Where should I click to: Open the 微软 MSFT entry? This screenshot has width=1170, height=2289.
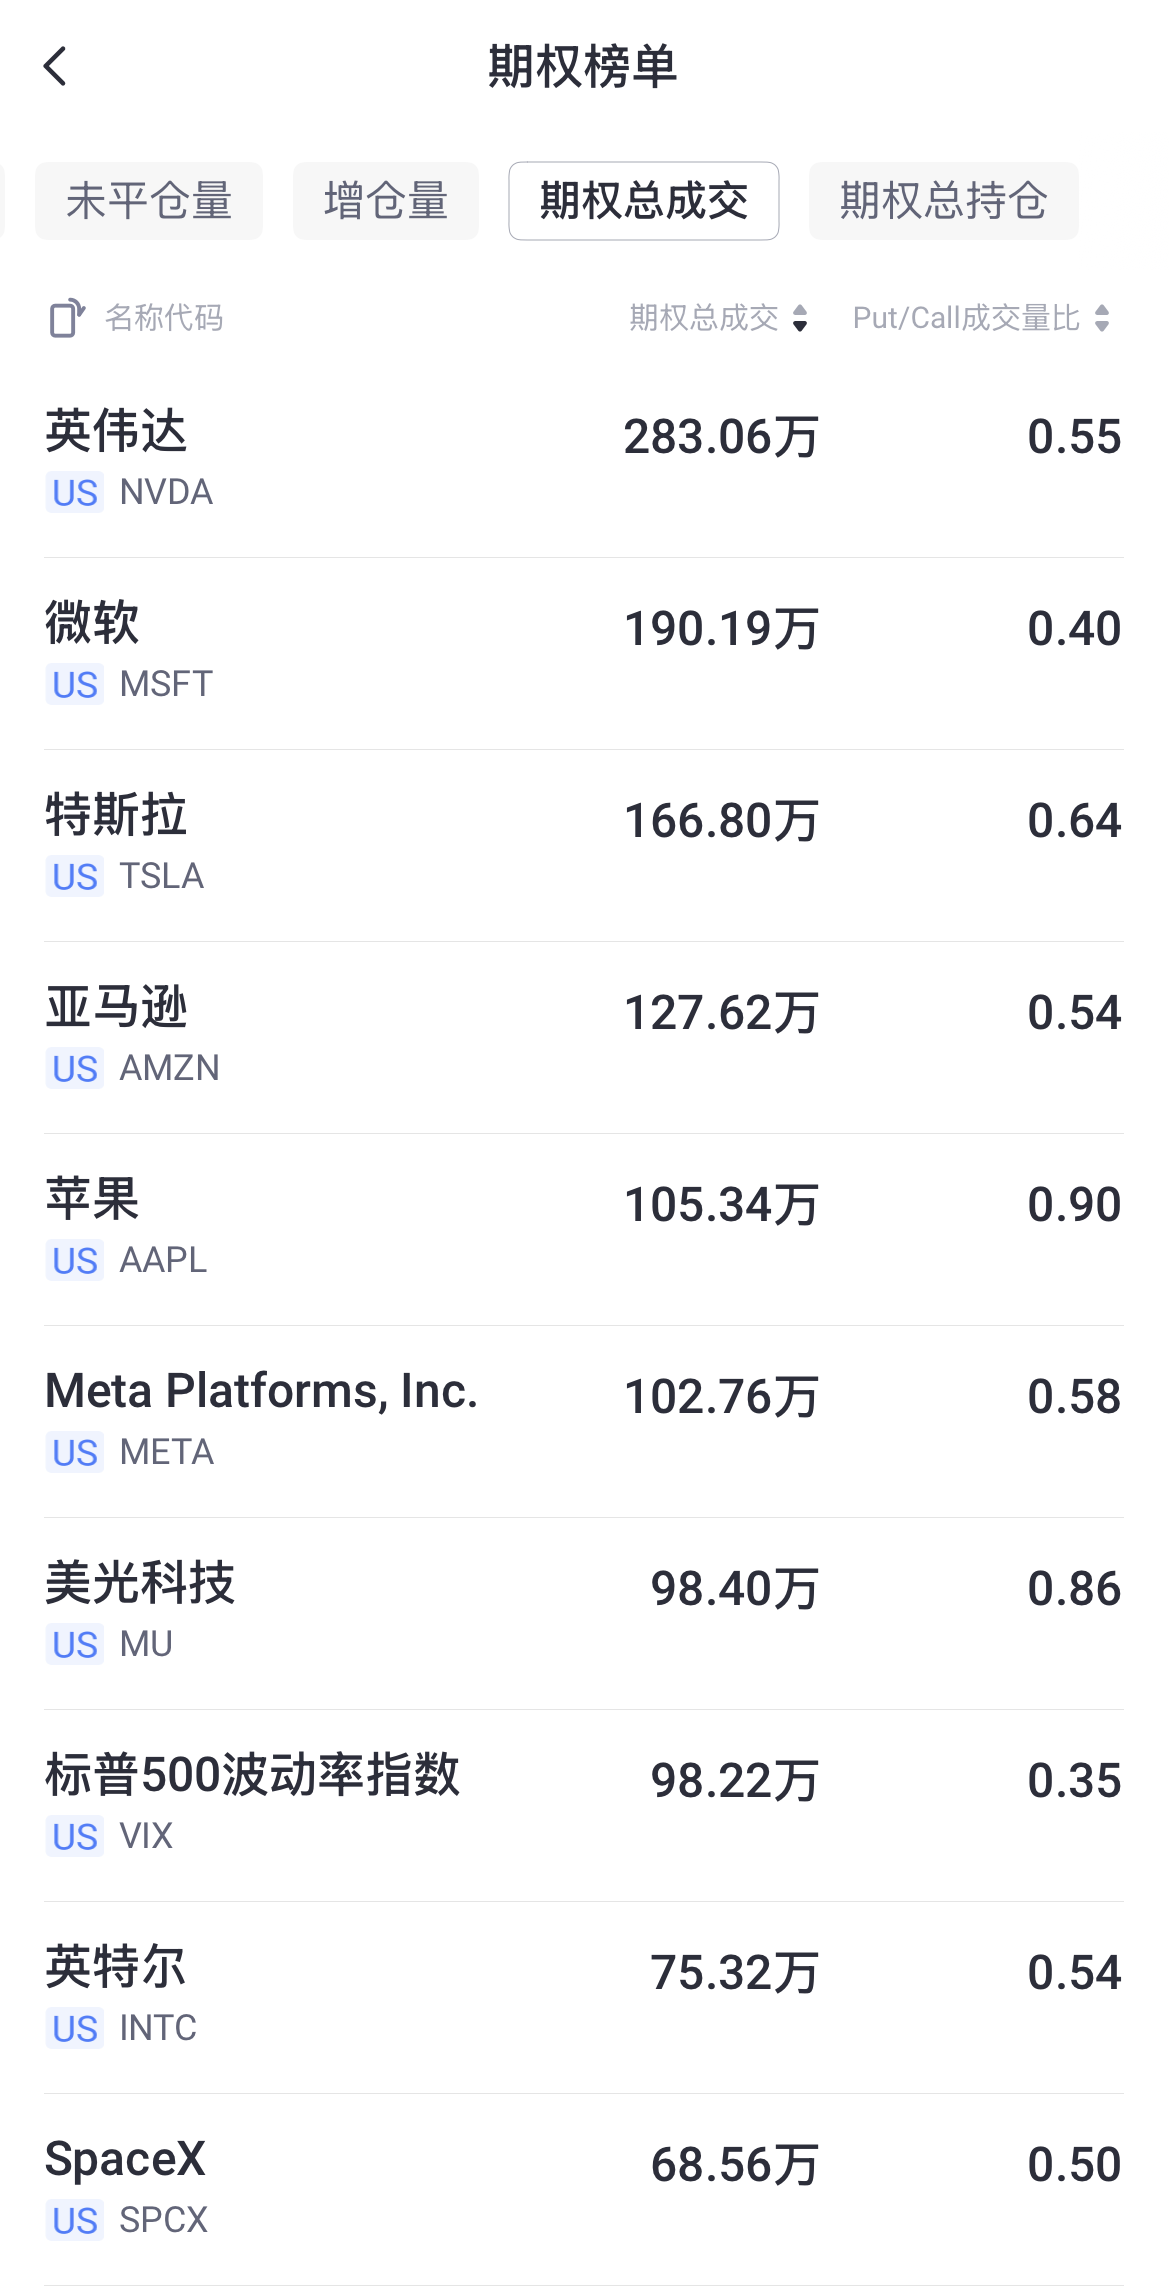click(x=584, y=654)
